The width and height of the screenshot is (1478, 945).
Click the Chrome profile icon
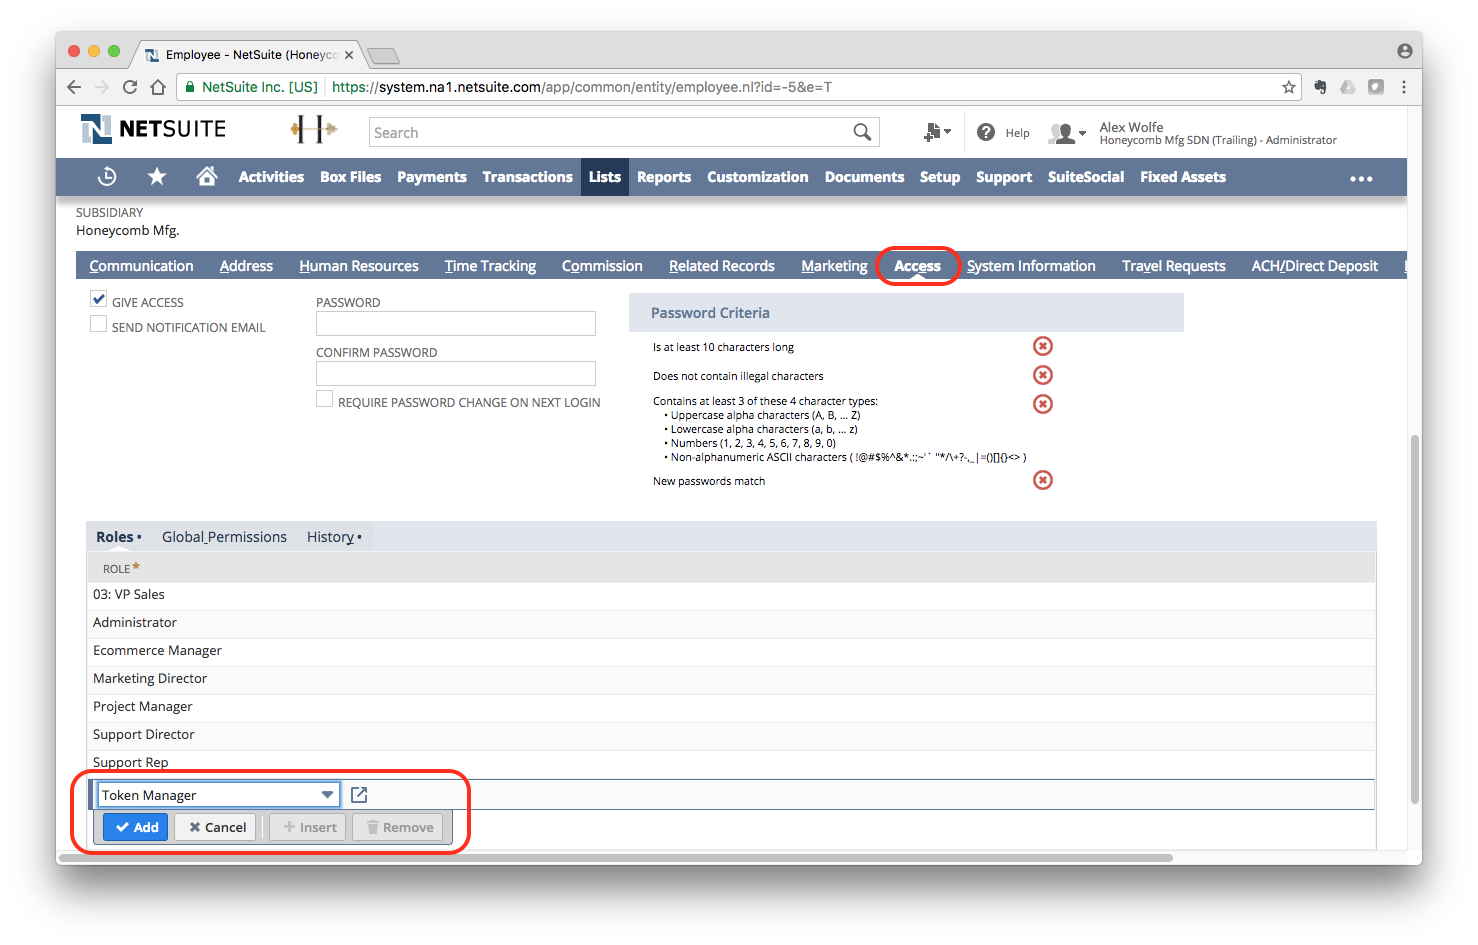click(x=1405, y=51)
